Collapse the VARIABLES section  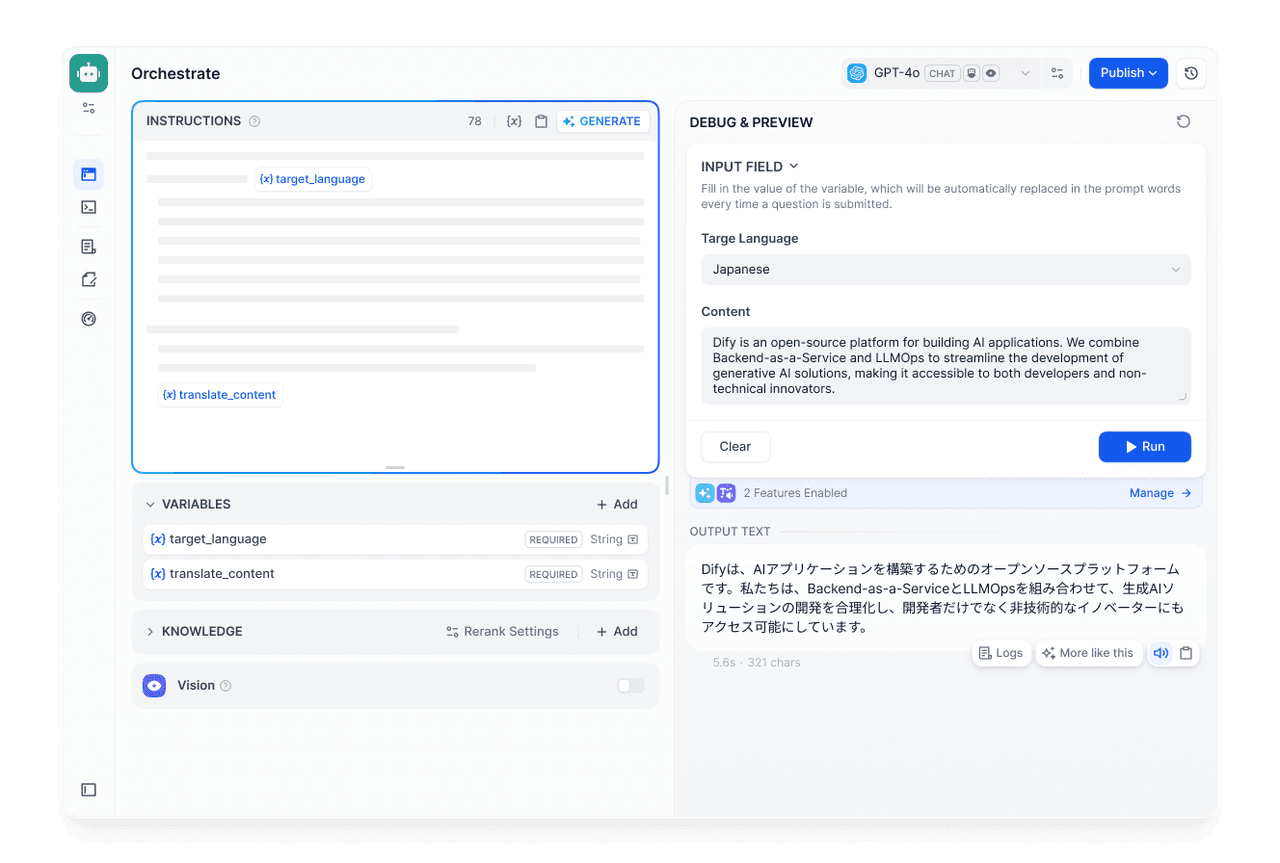[x=151, y=505]
